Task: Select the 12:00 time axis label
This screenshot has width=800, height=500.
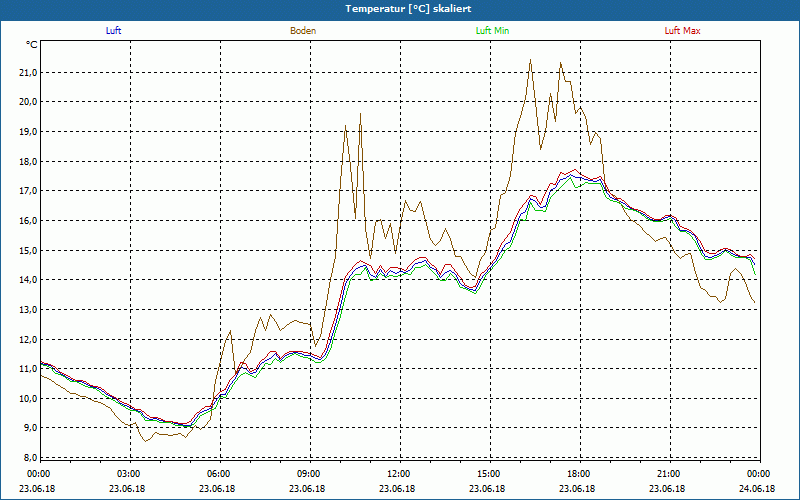Action: [399, 474]
